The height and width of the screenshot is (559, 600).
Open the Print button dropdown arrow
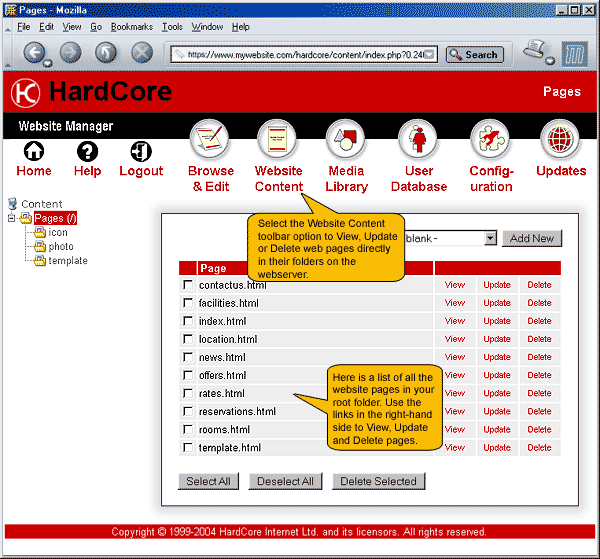click(550, 60)
